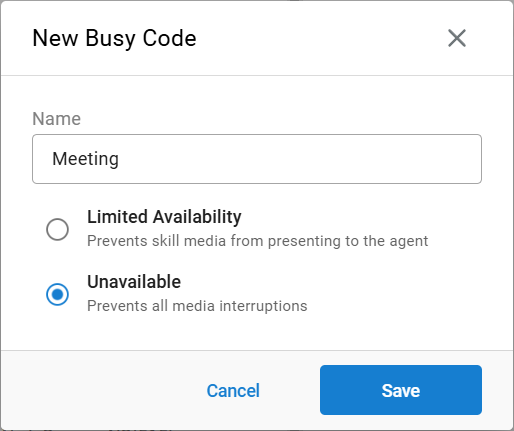Image resolution: width=514 pixels, height=431 pixels.
Task: Click the 'Prevents all media interruptions' description
Action: click(x=197, y=306)
